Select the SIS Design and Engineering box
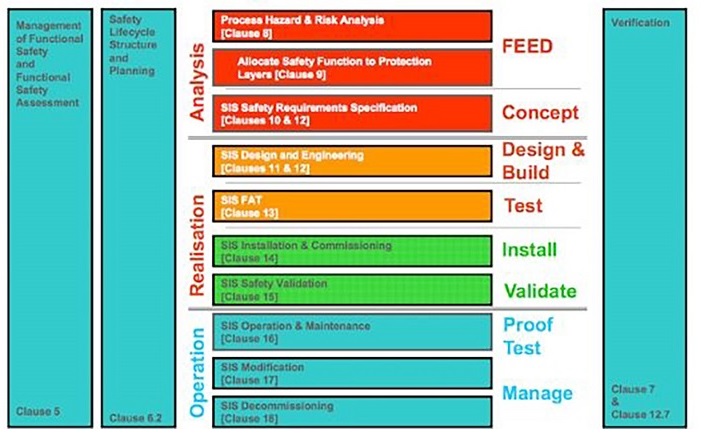 tap(352, 161)
